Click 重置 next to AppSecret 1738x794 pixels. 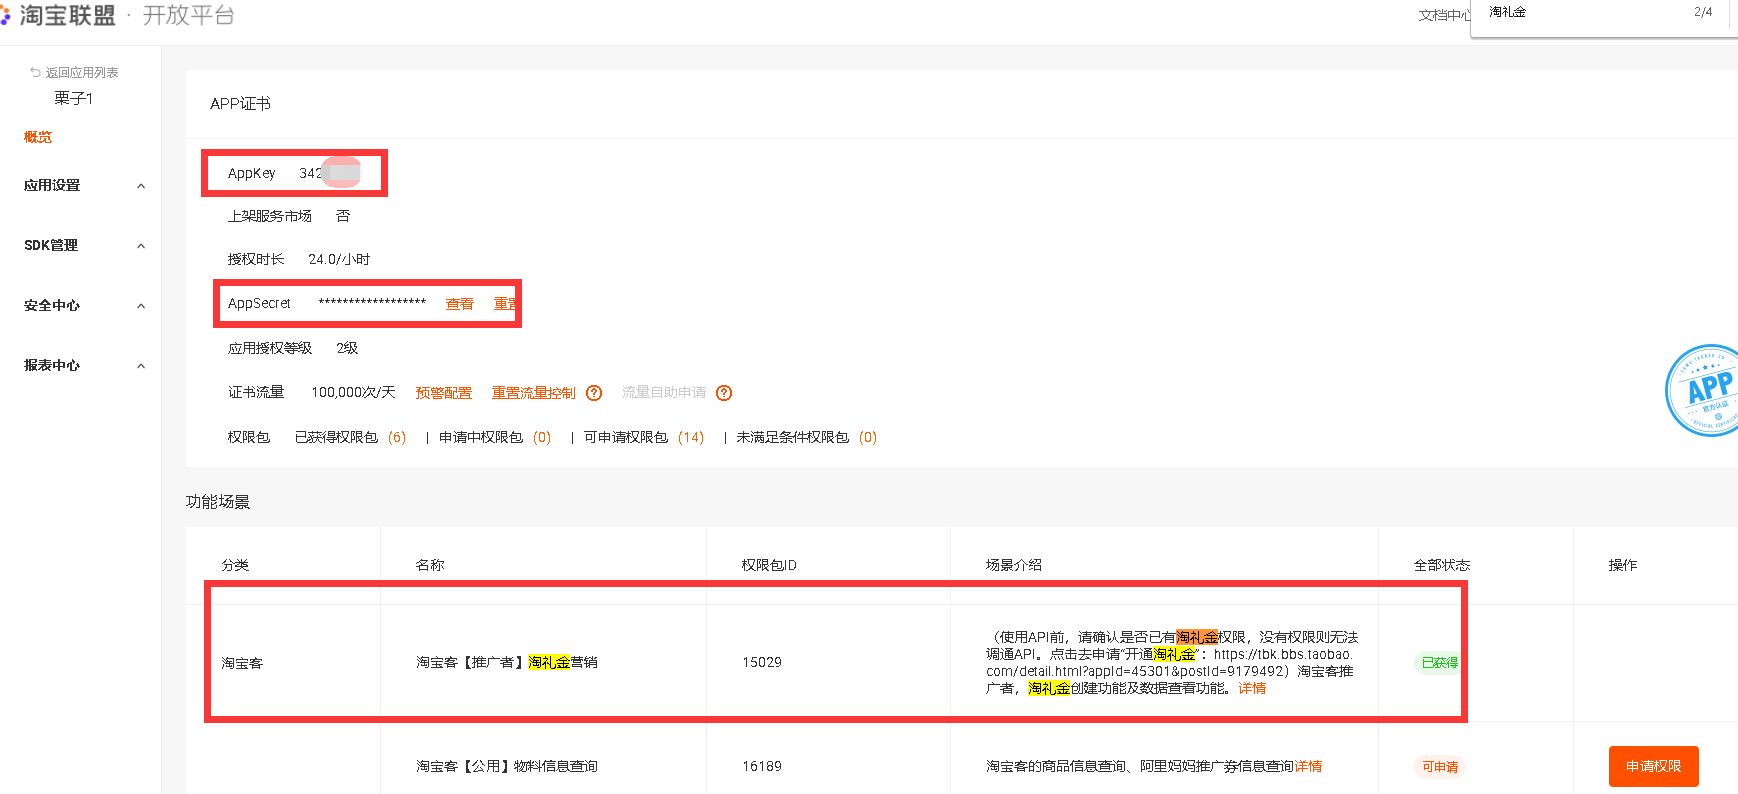(505, 304)
